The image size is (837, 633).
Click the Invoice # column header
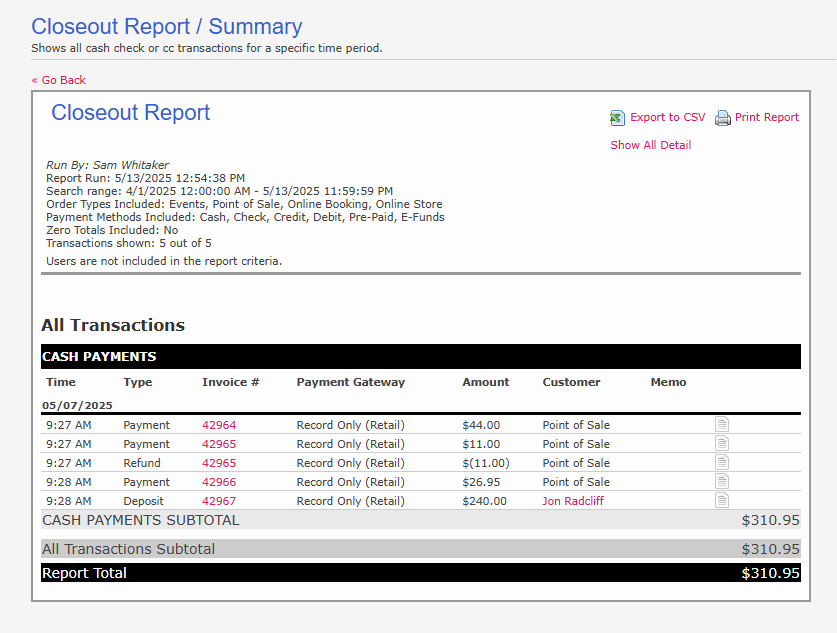coord(231,382)
